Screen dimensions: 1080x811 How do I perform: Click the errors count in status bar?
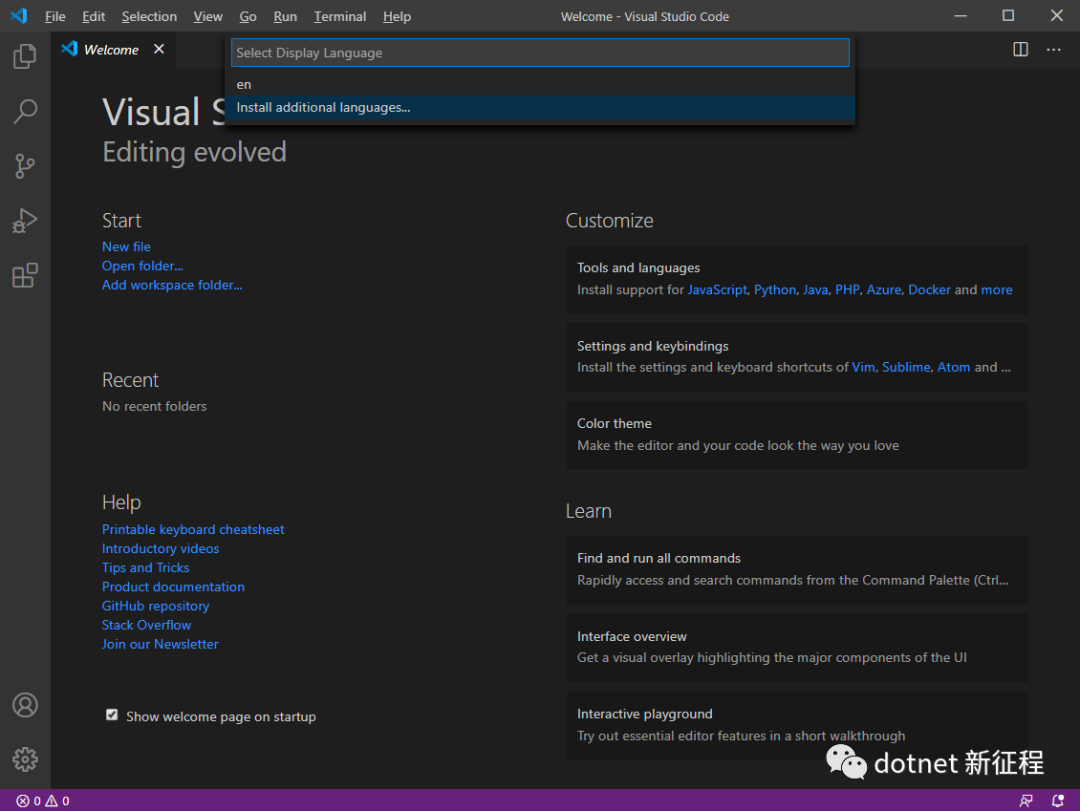(28, 801)
